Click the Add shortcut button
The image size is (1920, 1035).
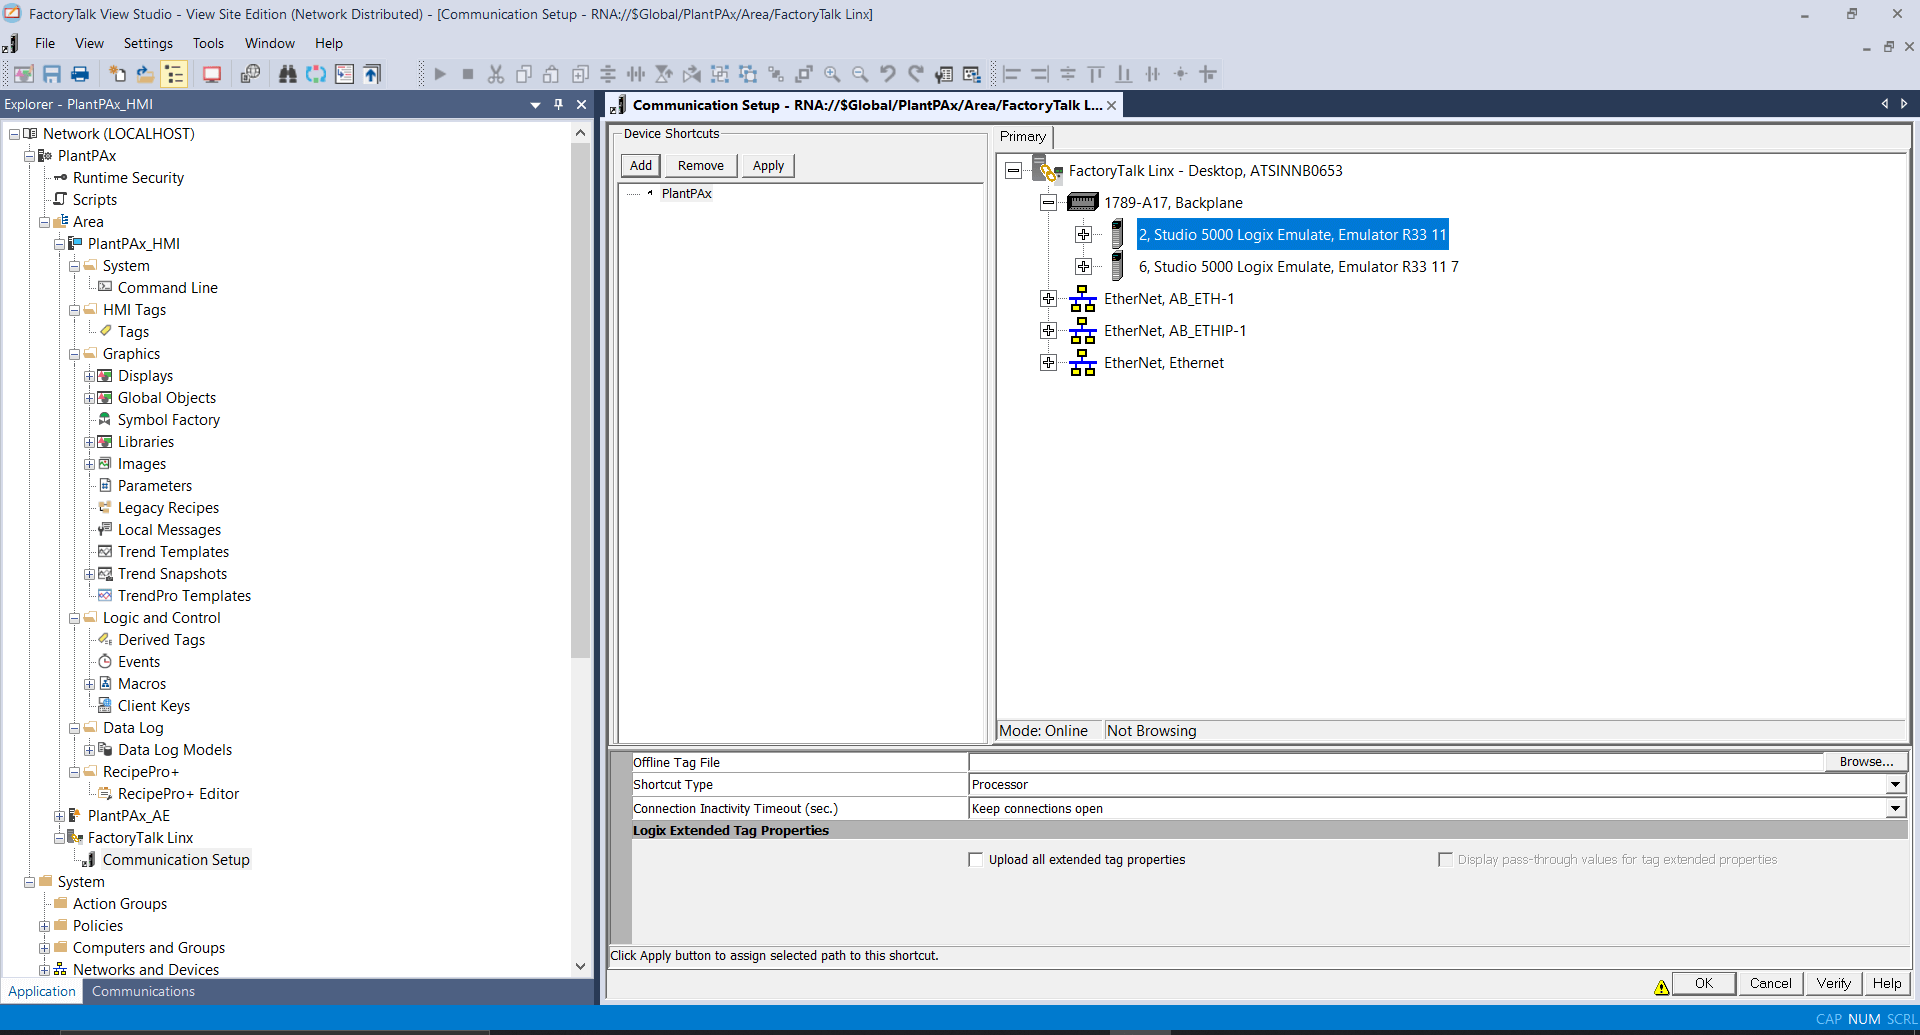pyautogui.click(x=641, y=166)
